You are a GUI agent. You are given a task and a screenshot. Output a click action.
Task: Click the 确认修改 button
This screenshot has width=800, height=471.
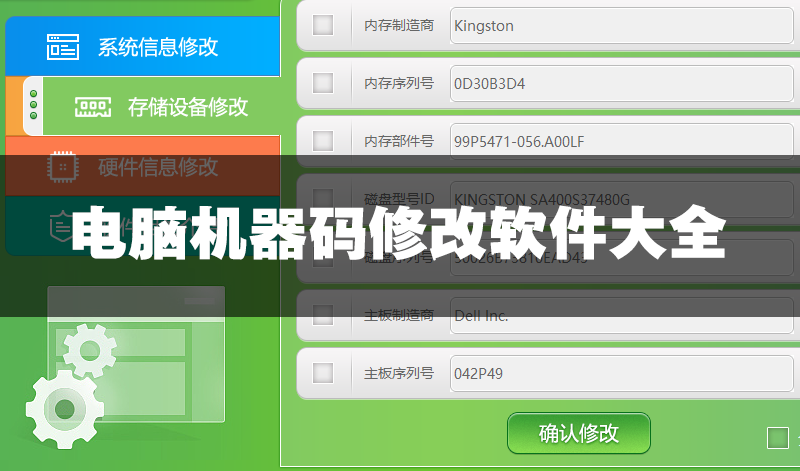(x=579, y=433)
